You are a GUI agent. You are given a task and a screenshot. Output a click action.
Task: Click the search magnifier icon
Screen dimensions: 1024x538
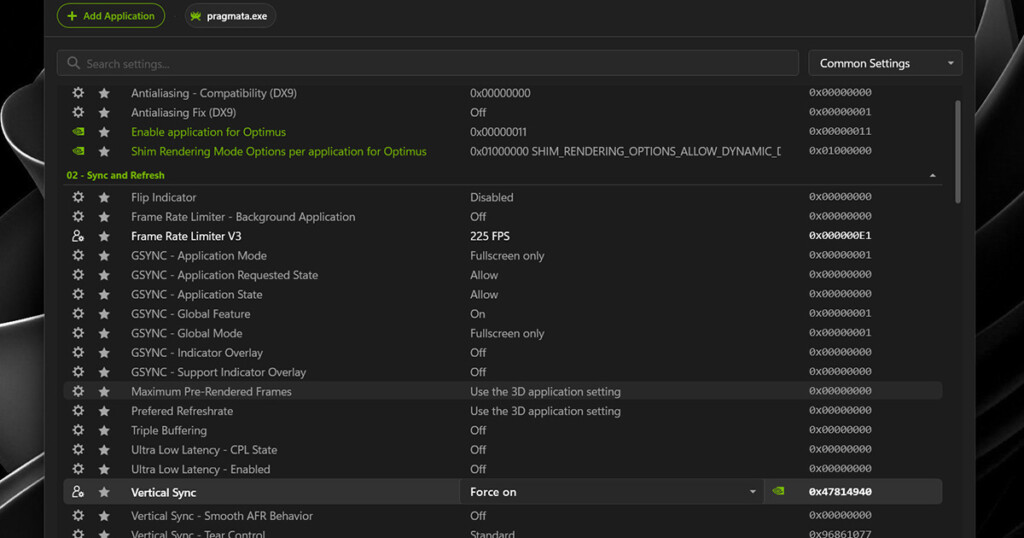(x=73, y=63)
